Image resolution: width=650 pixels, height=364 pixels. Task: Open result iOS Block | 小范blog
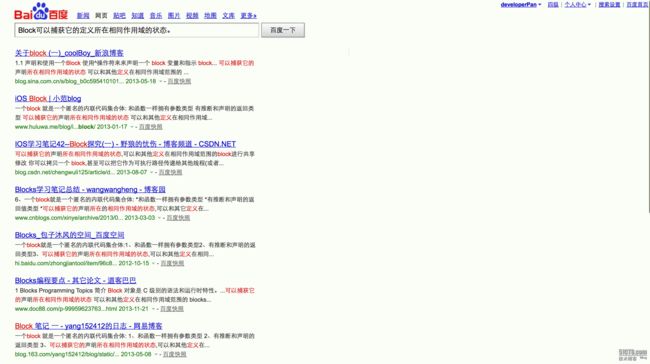pos(48,99)
